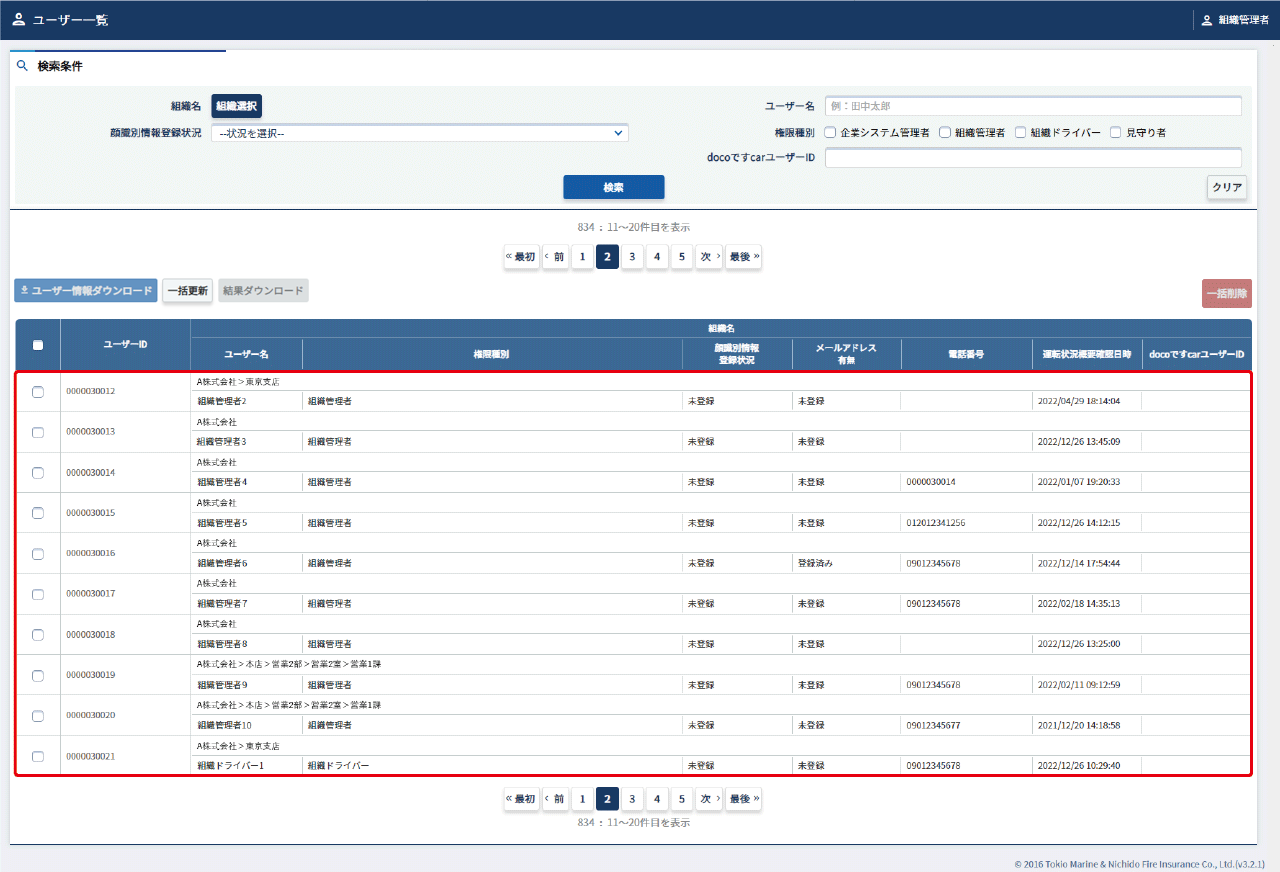Click the クリア button to reset filters
The image size is (1280, 872).
[1226, 188]
